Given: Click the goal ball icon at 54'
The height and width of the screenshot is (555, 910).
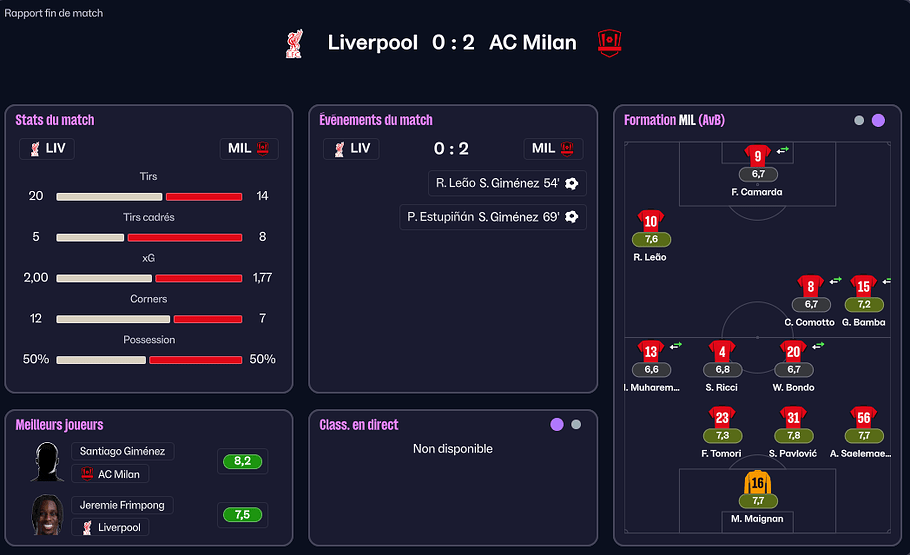Looking at the screenshot, I should pos(571,183).
